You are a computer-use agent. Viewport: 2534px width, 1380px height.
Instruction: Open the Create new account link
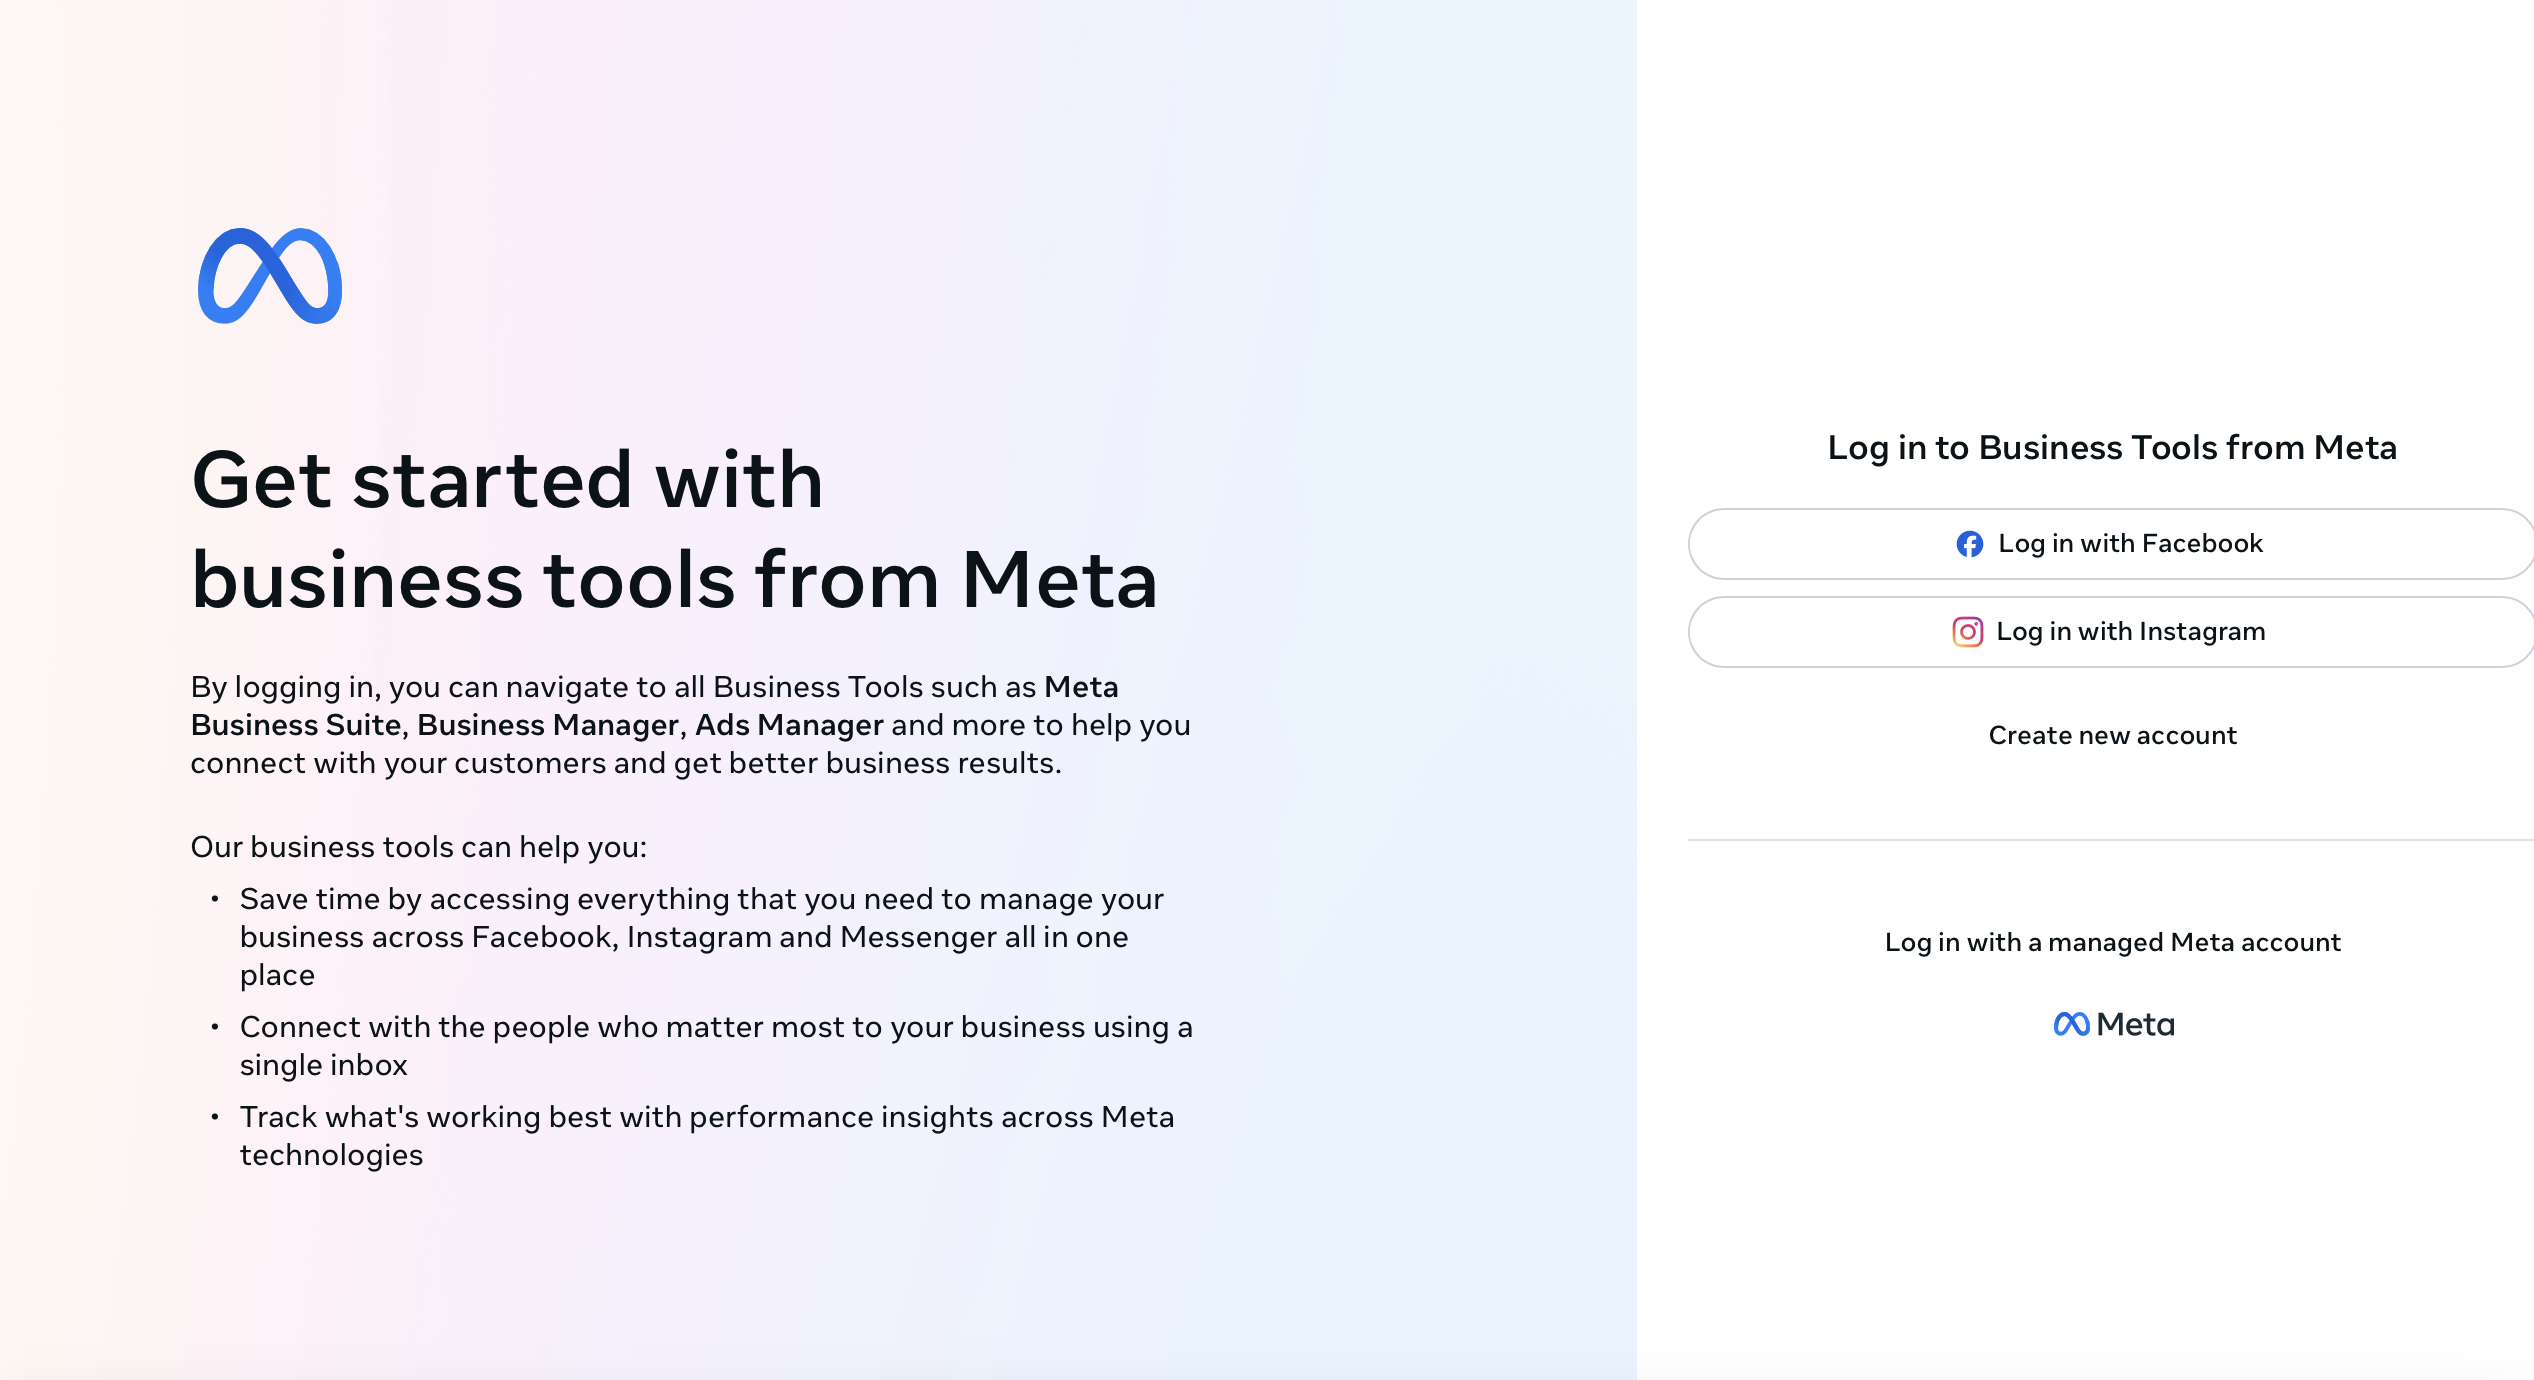[x=2112, y=735]
